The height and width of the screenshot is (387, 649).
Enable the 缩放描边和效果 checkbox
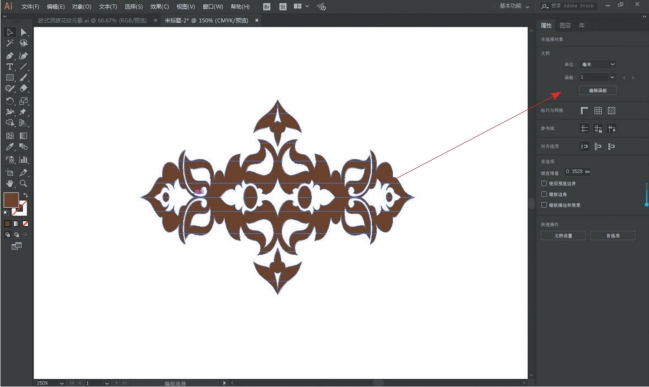tap(544, 204)
